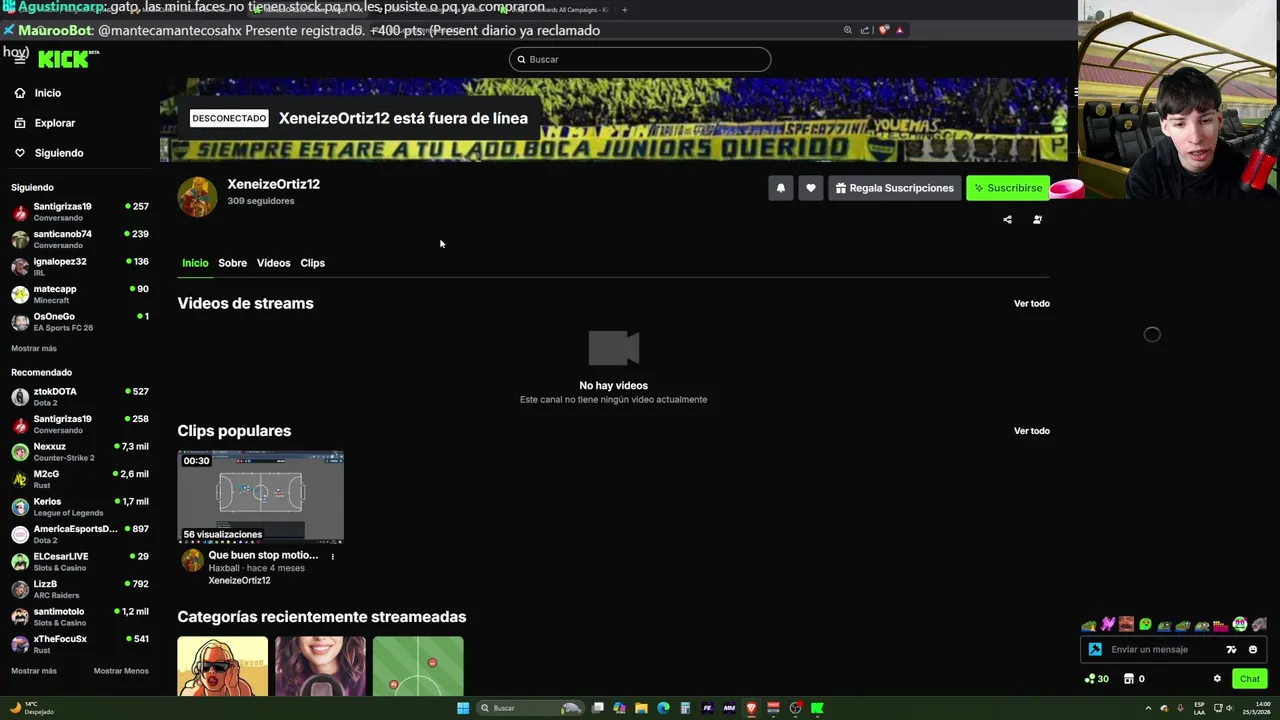Click the taskbar clock showing 14:00
Viewport: 1280px width, 720px height.
[x=1258, y=708]
